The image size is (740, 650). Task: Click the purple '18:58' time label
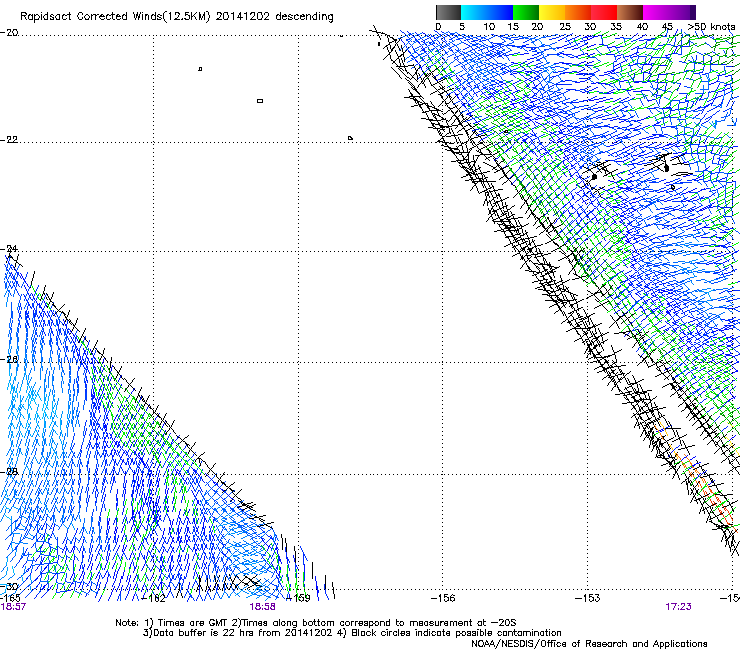click(262, 607)
